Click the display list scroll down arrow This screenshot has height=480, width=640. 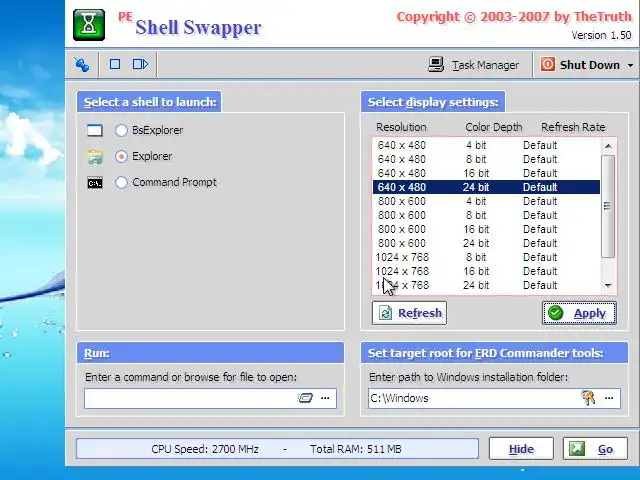[608, 285]
